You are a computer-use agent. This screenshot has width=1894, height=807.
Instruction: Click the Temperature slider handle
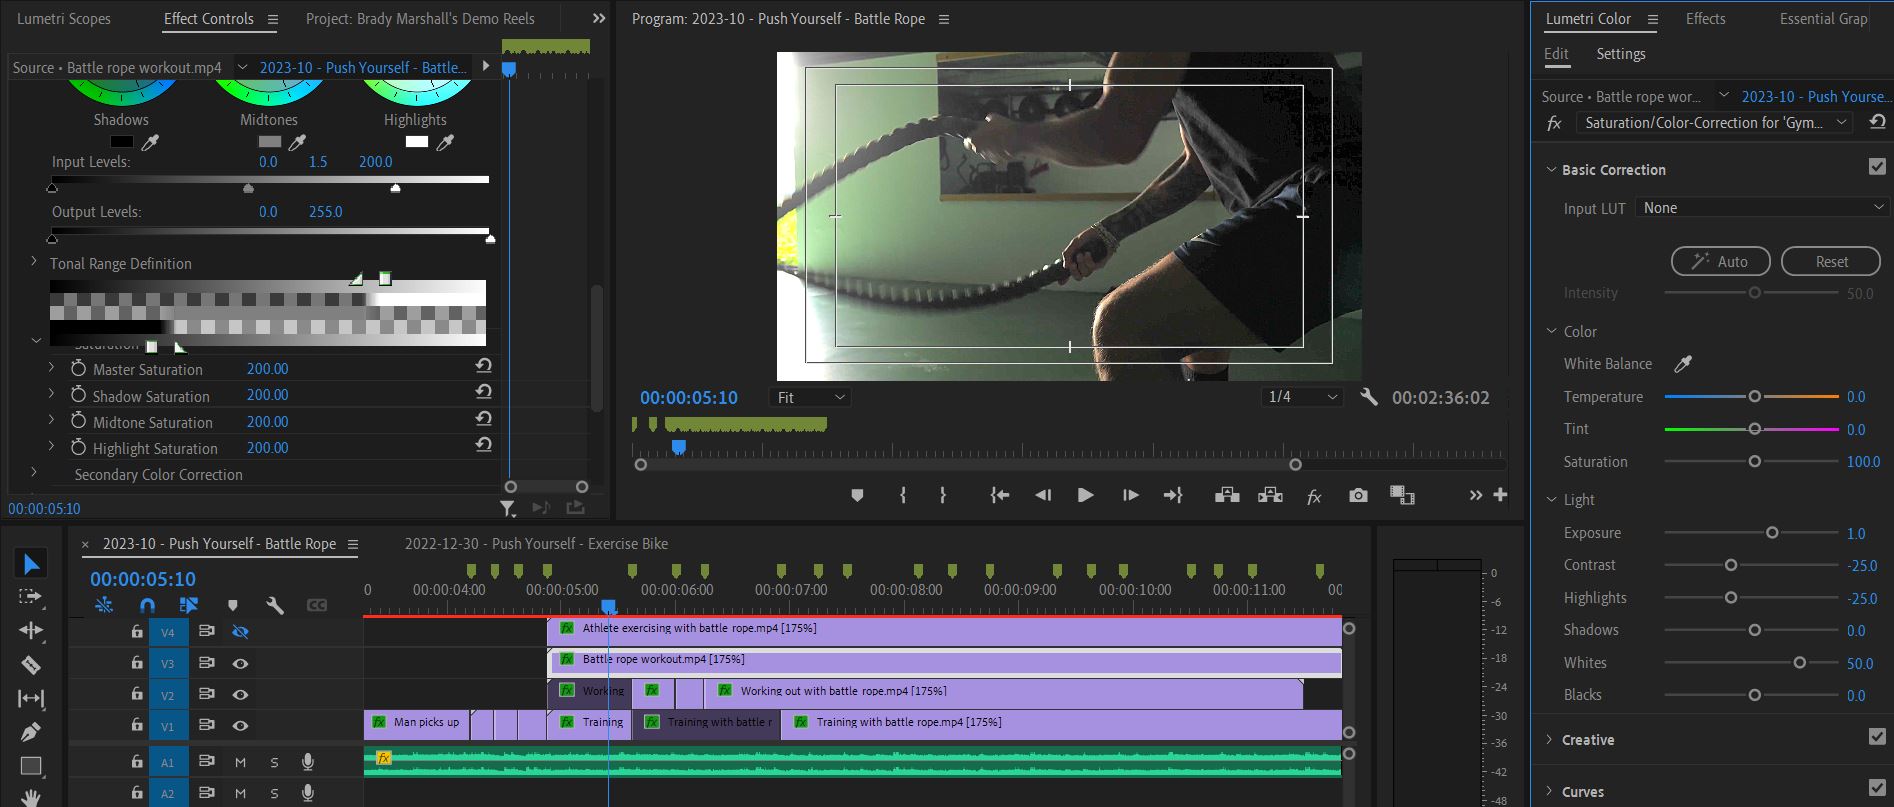[1754, 397]
